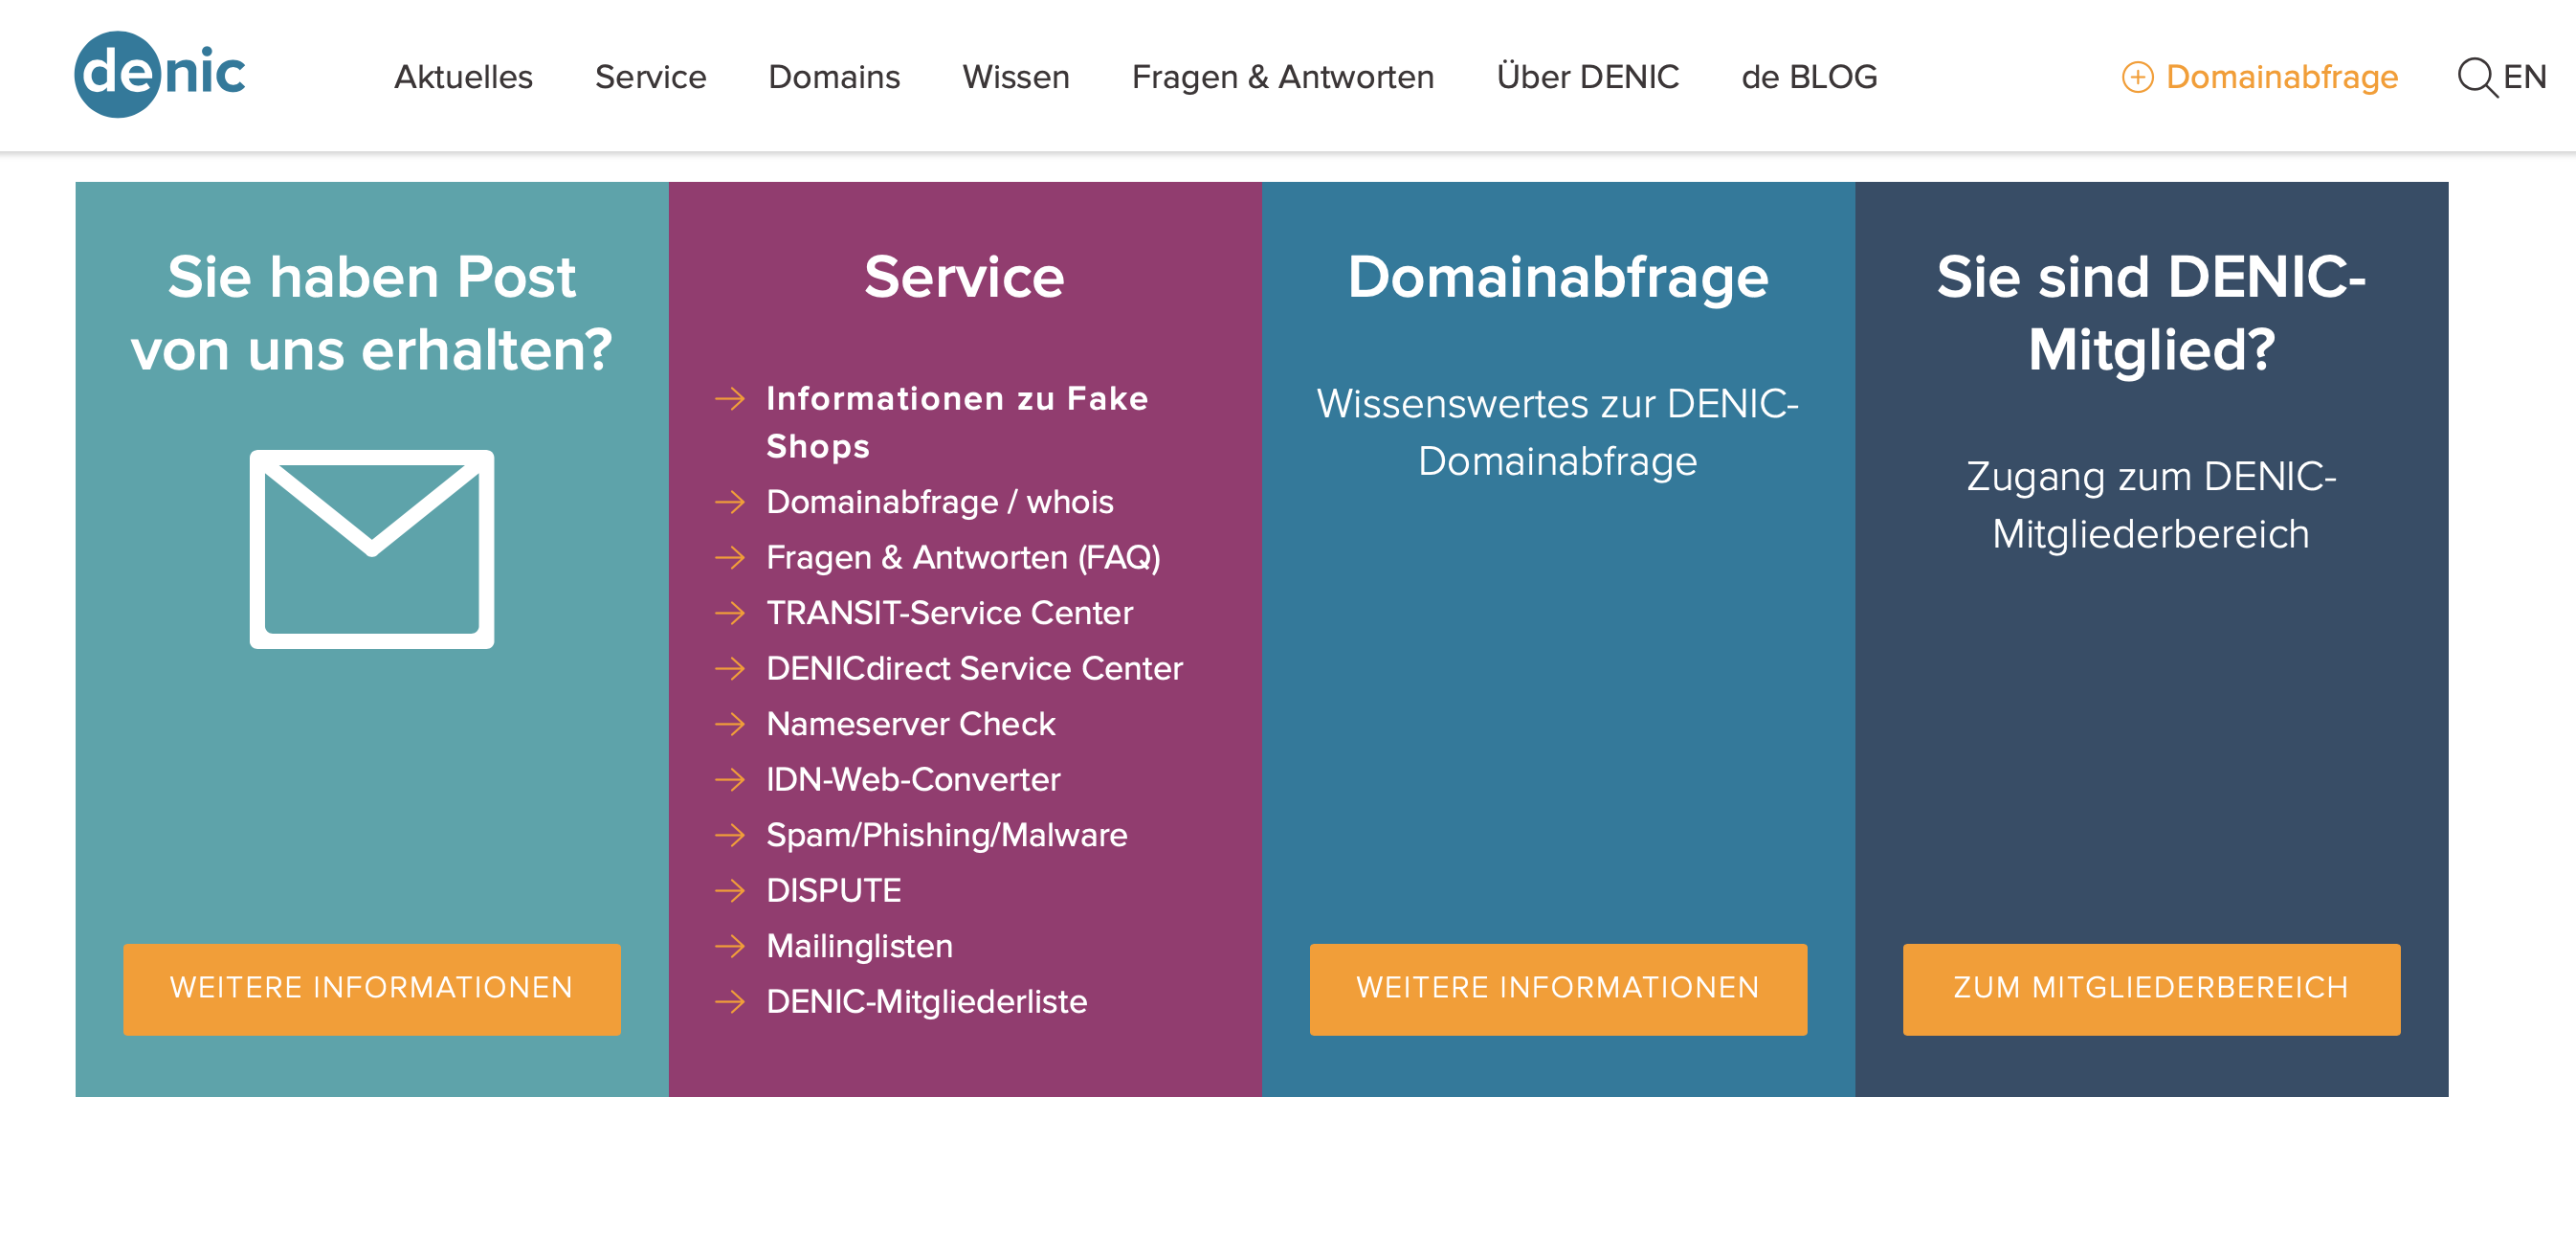Viewport: 2576px width, 1254px height.
Task: Open Informationen zu Fake Shops link
Action: click(957, 422)
